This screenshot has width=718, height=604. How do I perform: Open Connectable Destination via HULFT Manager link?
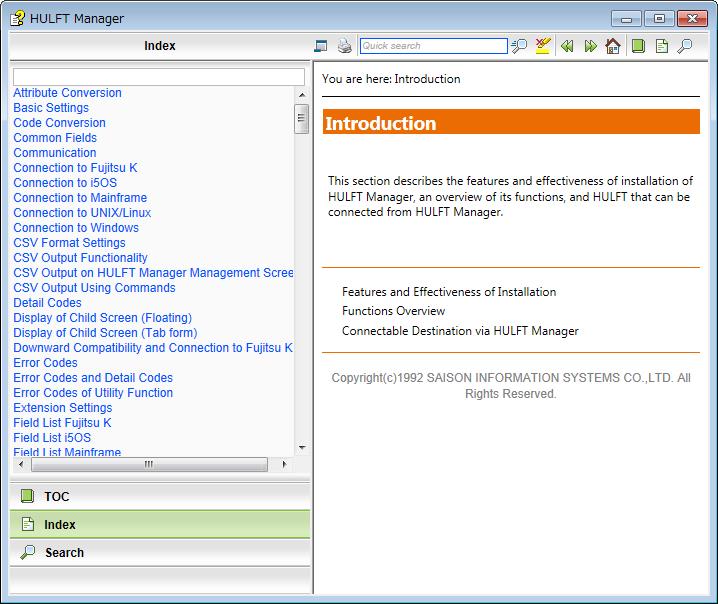tap(460, 331)
